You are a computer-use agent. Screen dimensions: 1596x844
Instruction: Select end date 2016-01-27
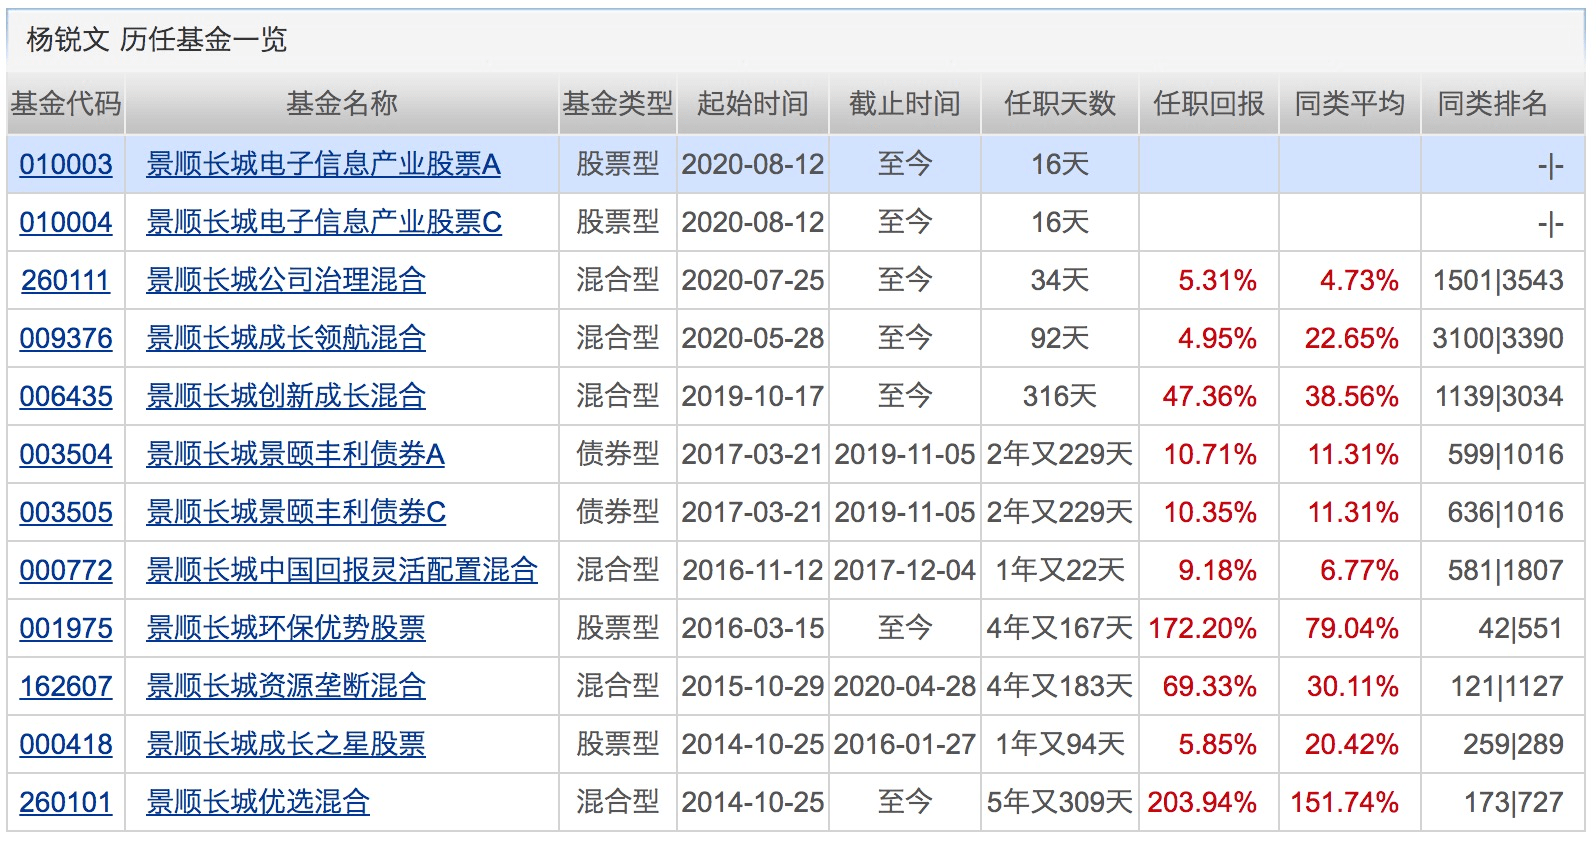click(905, 744)
